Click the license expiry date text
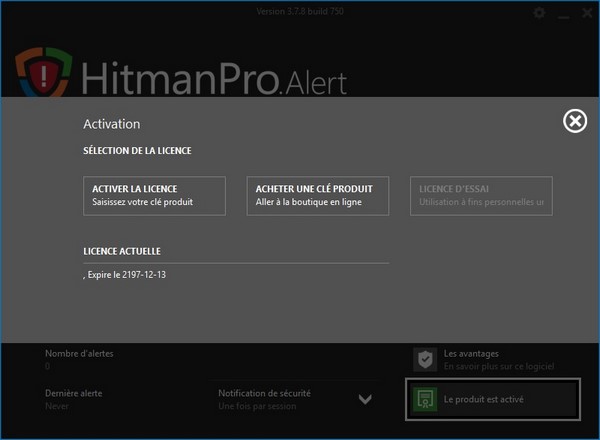Screen dimensions: 600x440 125,275
